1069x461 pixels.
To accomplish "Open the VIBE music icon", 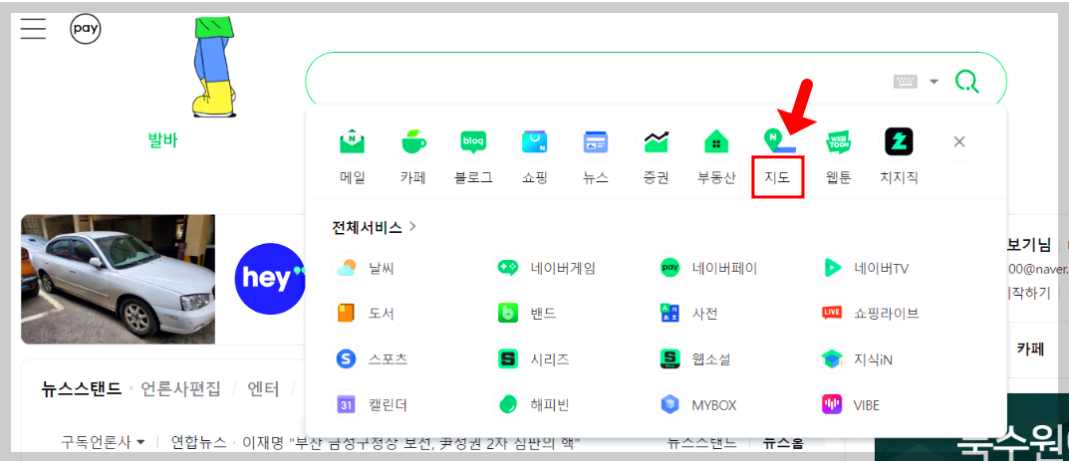I will [831, 404].
